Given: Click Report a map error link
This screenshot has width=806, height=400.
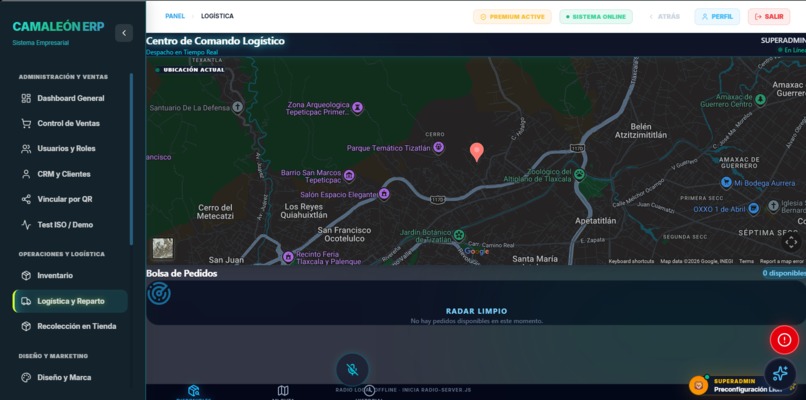Looking at the screenshot, I should 782,261.
